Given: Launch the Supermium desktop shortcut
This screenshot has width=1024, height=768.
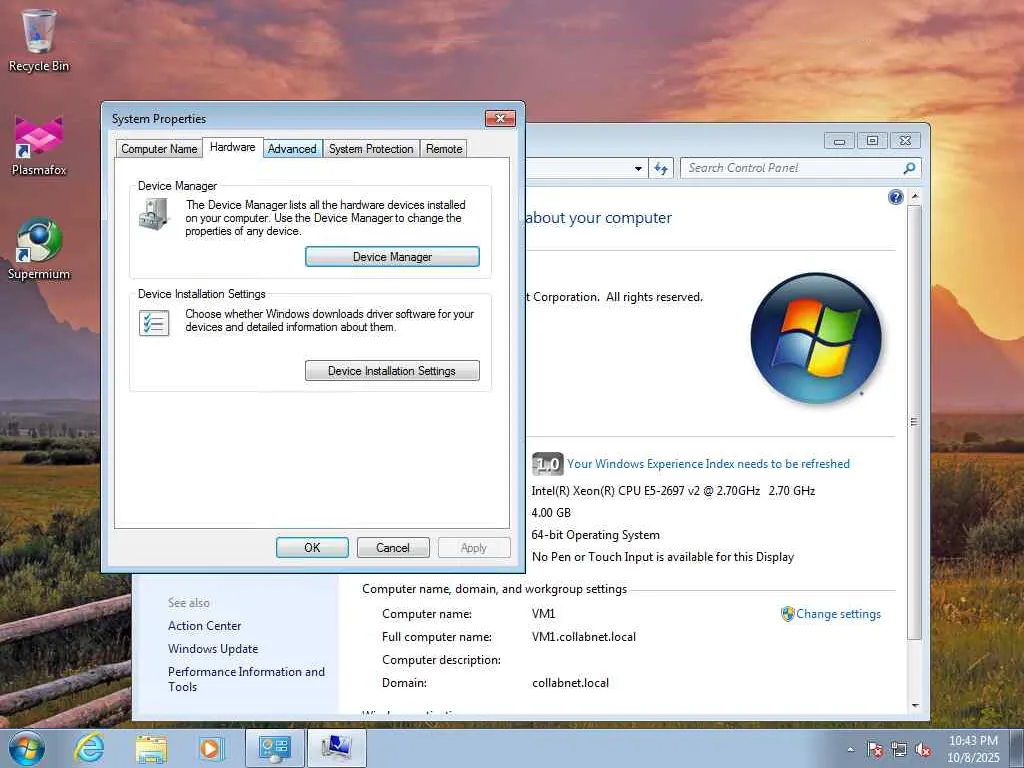Looking at the screenshot, I should 39,248.
